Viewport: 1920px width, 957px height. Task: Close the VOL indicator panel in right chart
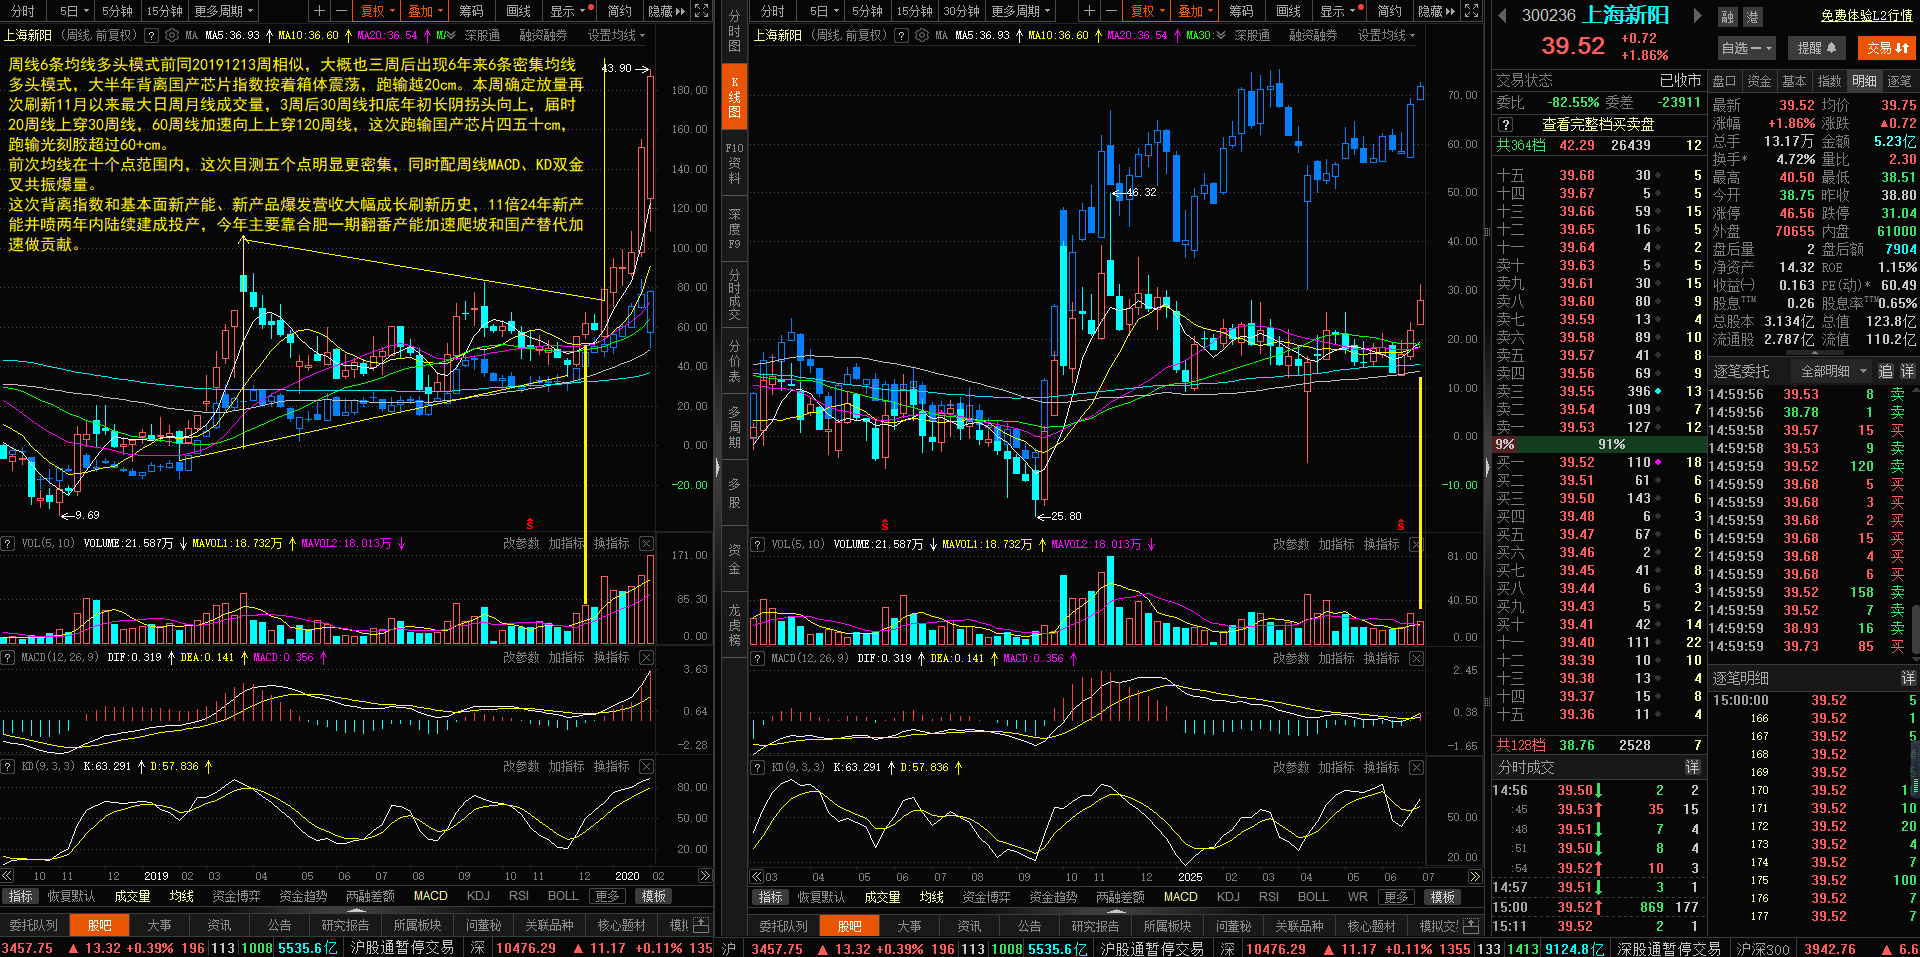click(x=1416, y=544)
